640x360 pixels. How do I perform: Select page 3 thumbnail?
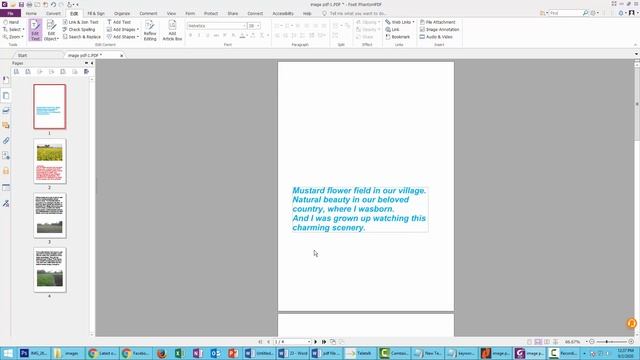(49, 215)
